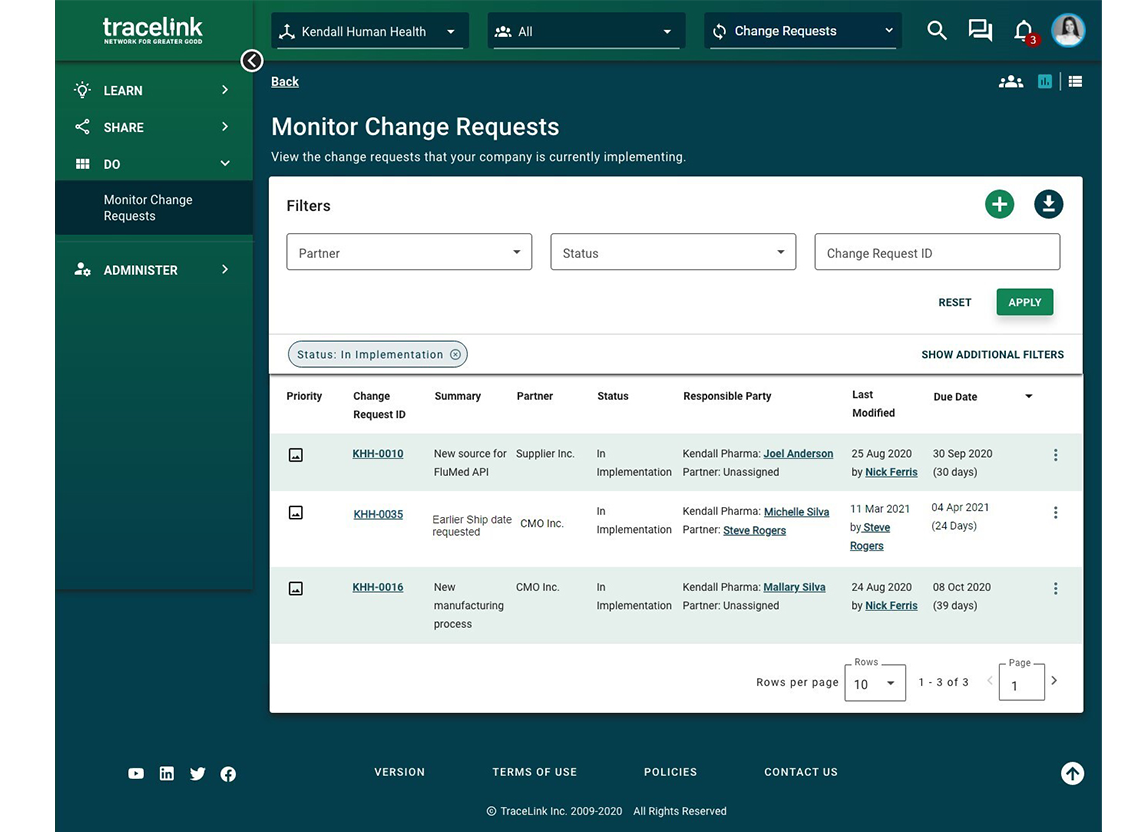1133x832 pixels.
Task: Open the Rows per page dropdown
Action: pos(875,683)
